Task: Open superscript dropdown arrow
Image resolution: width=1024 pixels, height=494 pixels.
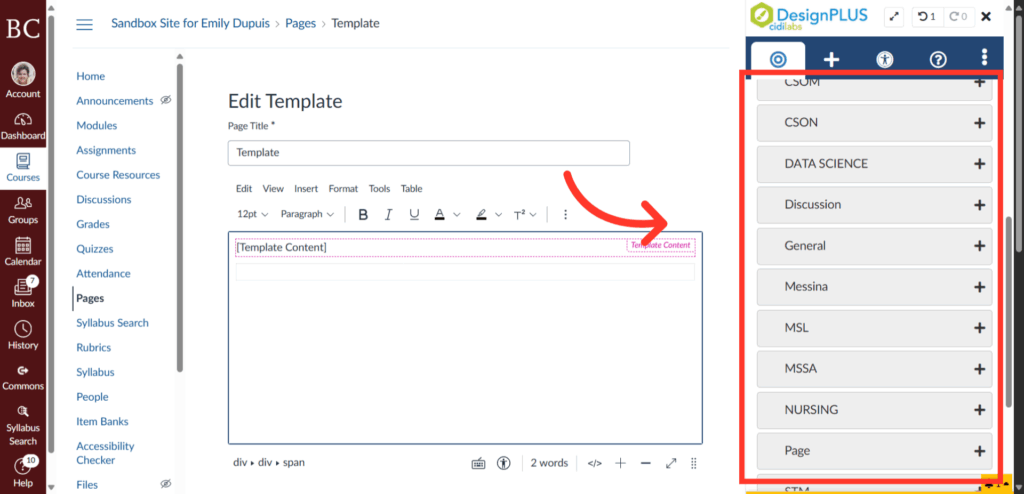Action: 533,214
